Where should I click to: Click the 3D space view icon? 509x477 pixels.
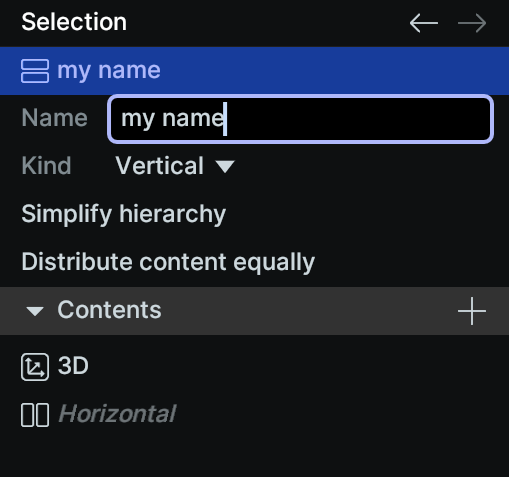(35, 367)
